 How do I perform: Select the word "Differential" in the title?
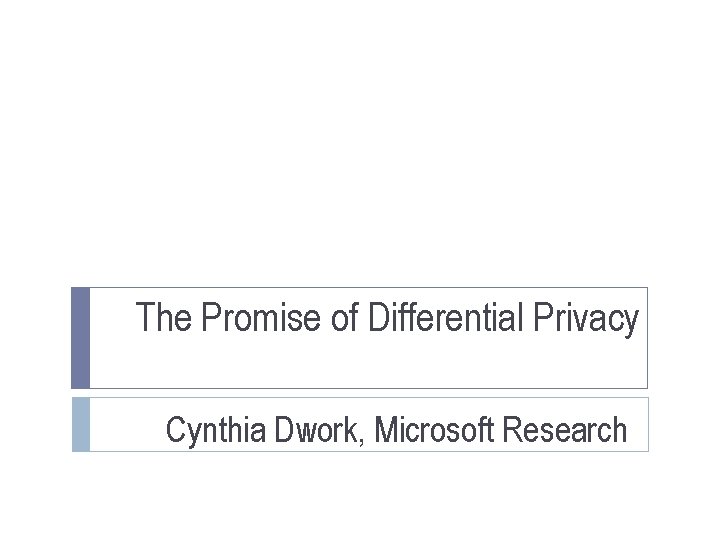pyautogui.click(x=446, y=319)
